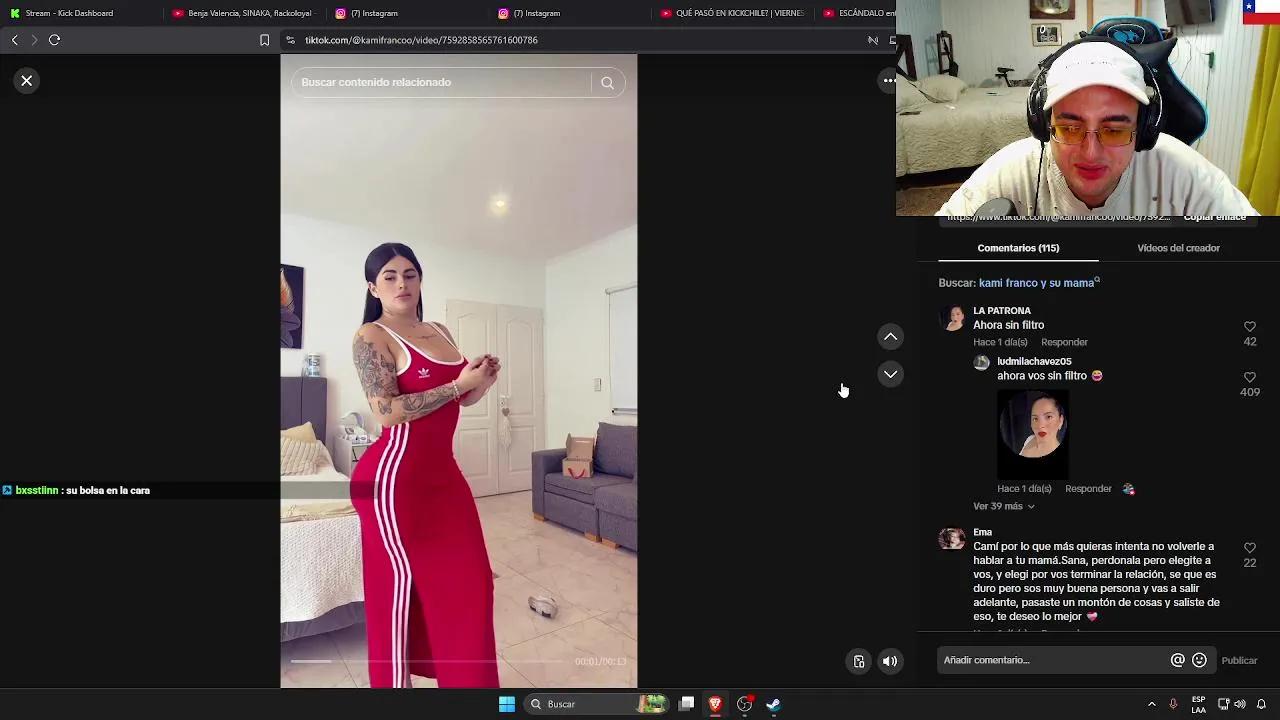Like LA PATRONA's comment

pos(1249,327)
